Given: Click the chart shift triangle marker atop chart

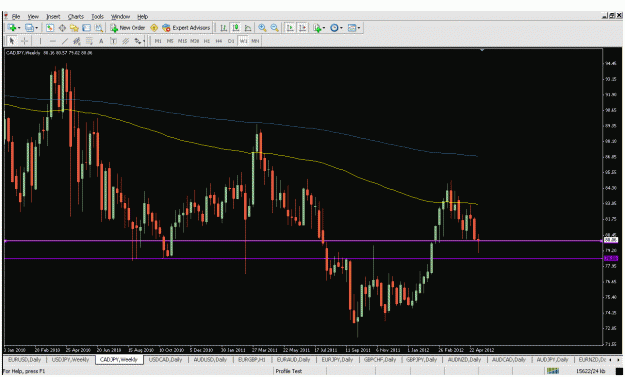Looking at the screenshot, I should tap(483, 50).
